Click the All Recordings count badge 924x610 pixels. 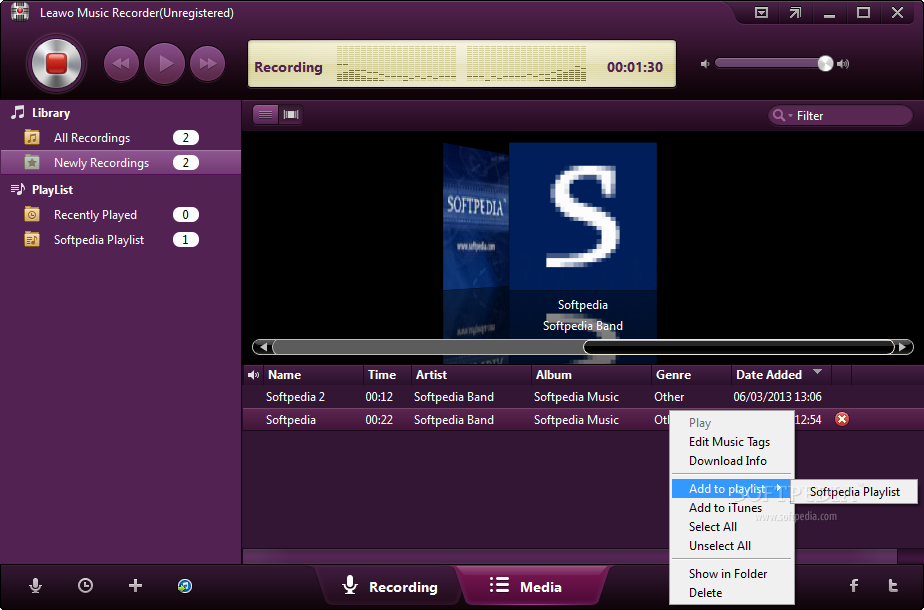coord(186,138)
